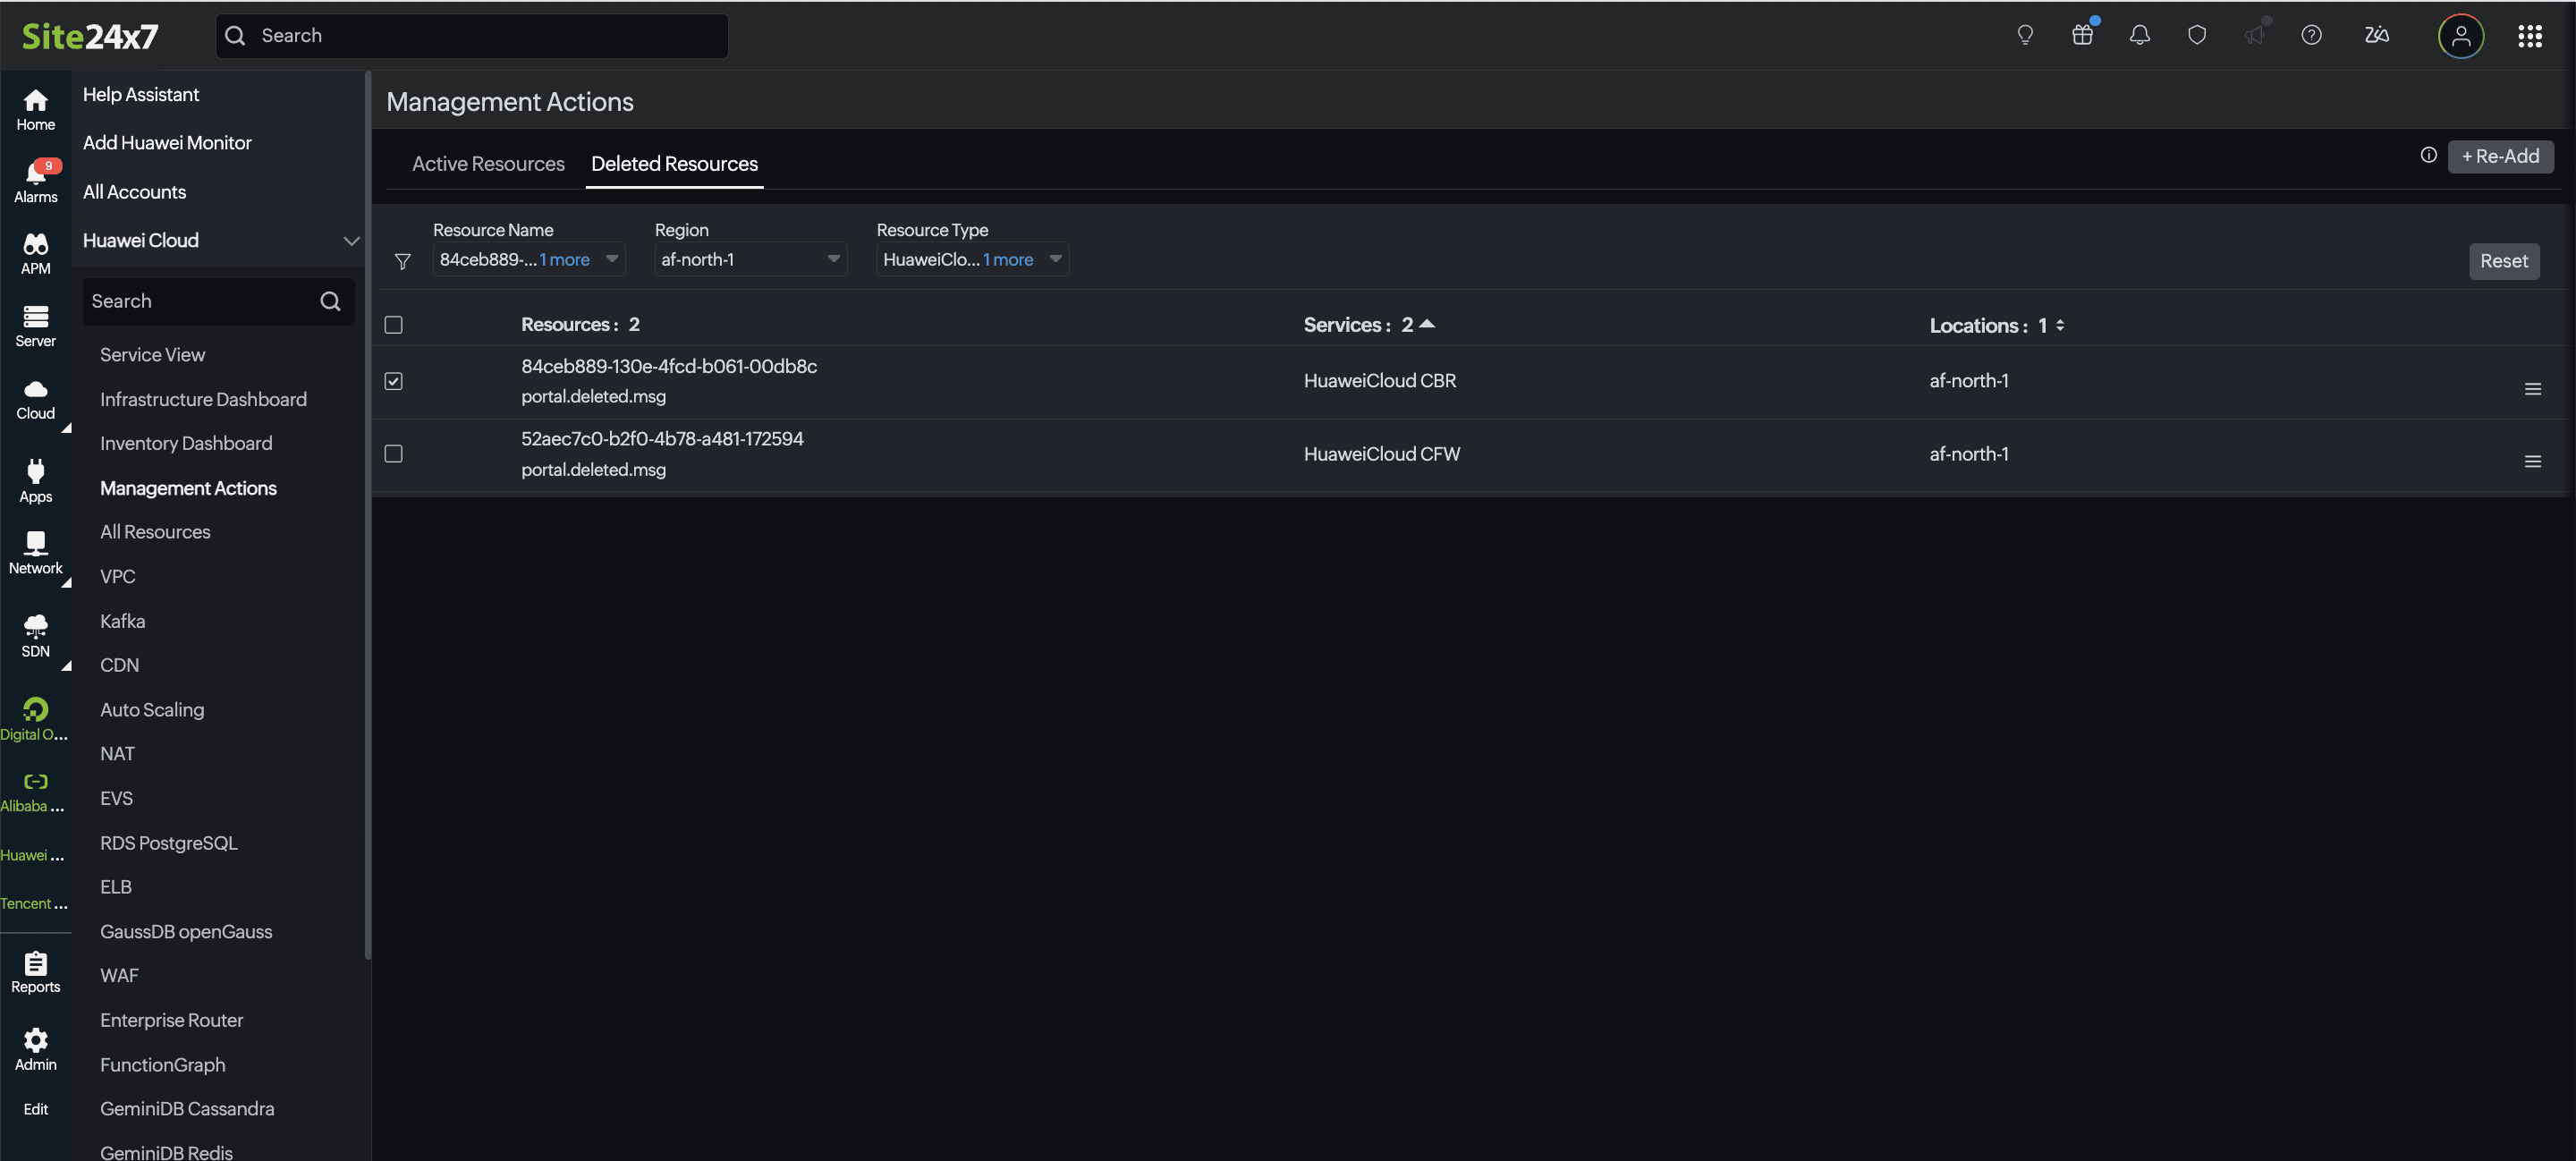The height and width of the screenshot is (1161, 2576).
Task: Switch to the Active Resources tab
Action: pos(488,164)
